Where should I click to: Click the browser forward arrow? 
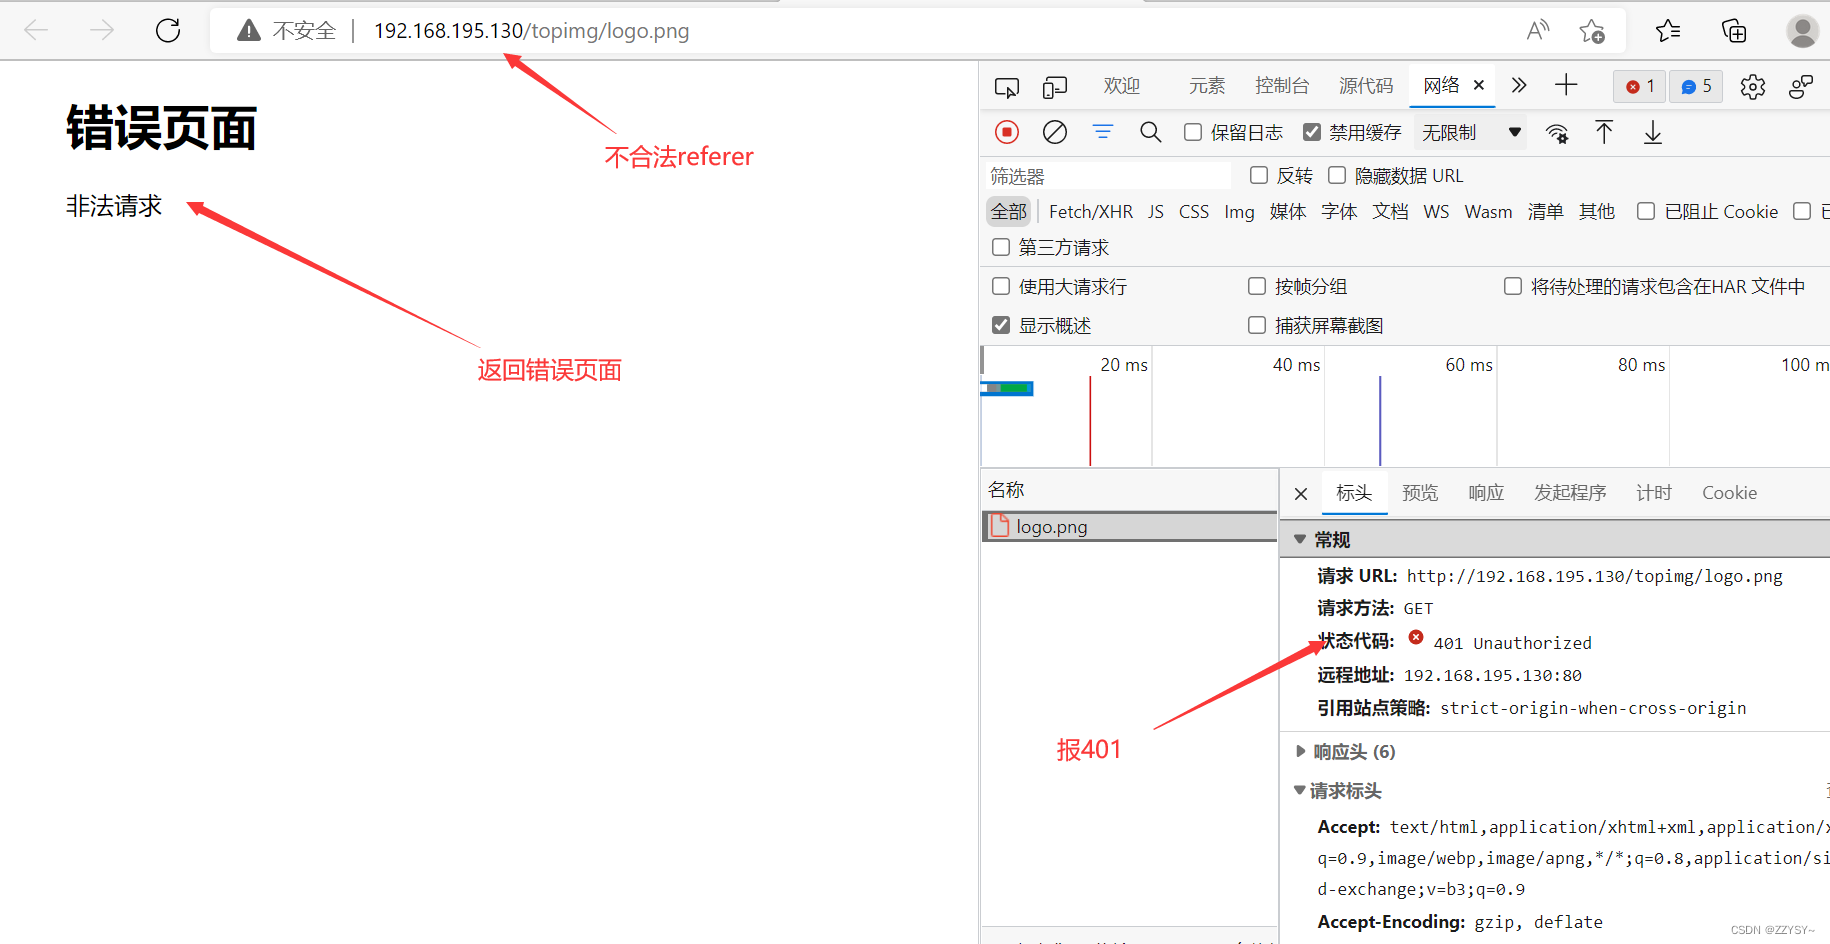coord(101,31)
